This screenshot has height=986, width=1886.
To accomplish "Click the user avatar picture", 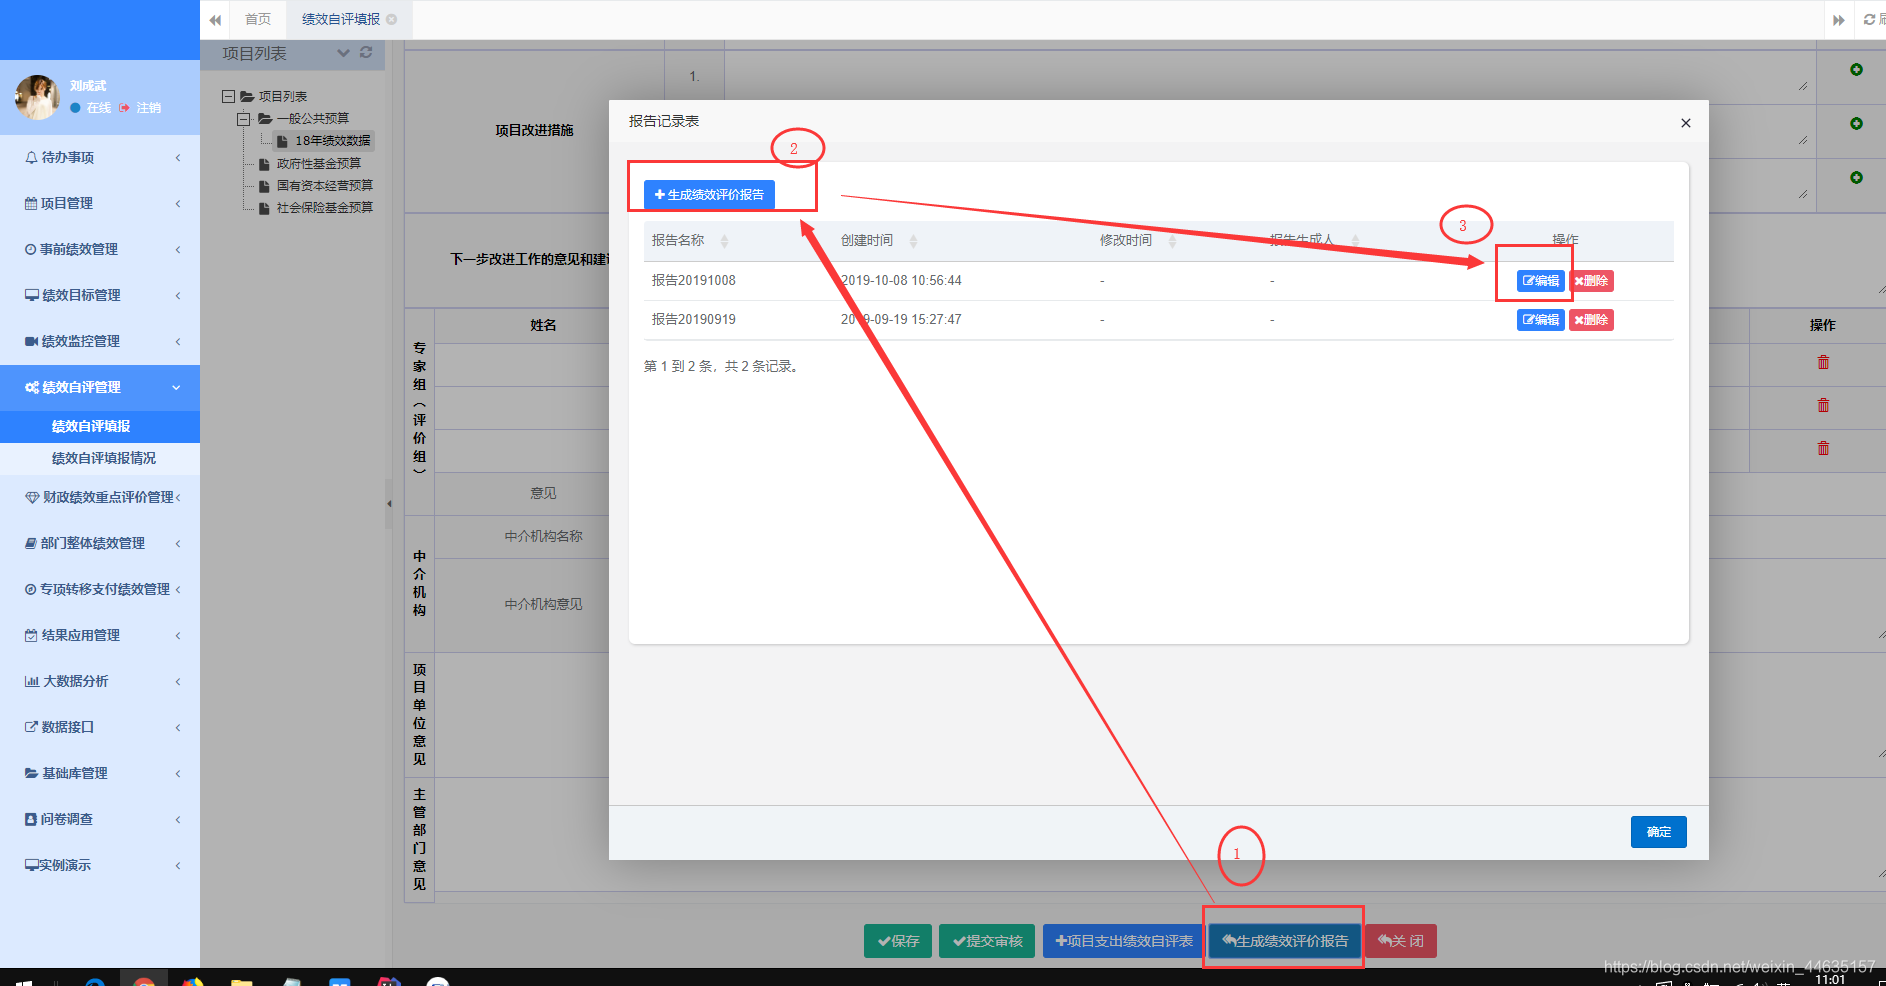I will [x=37, y=97].
